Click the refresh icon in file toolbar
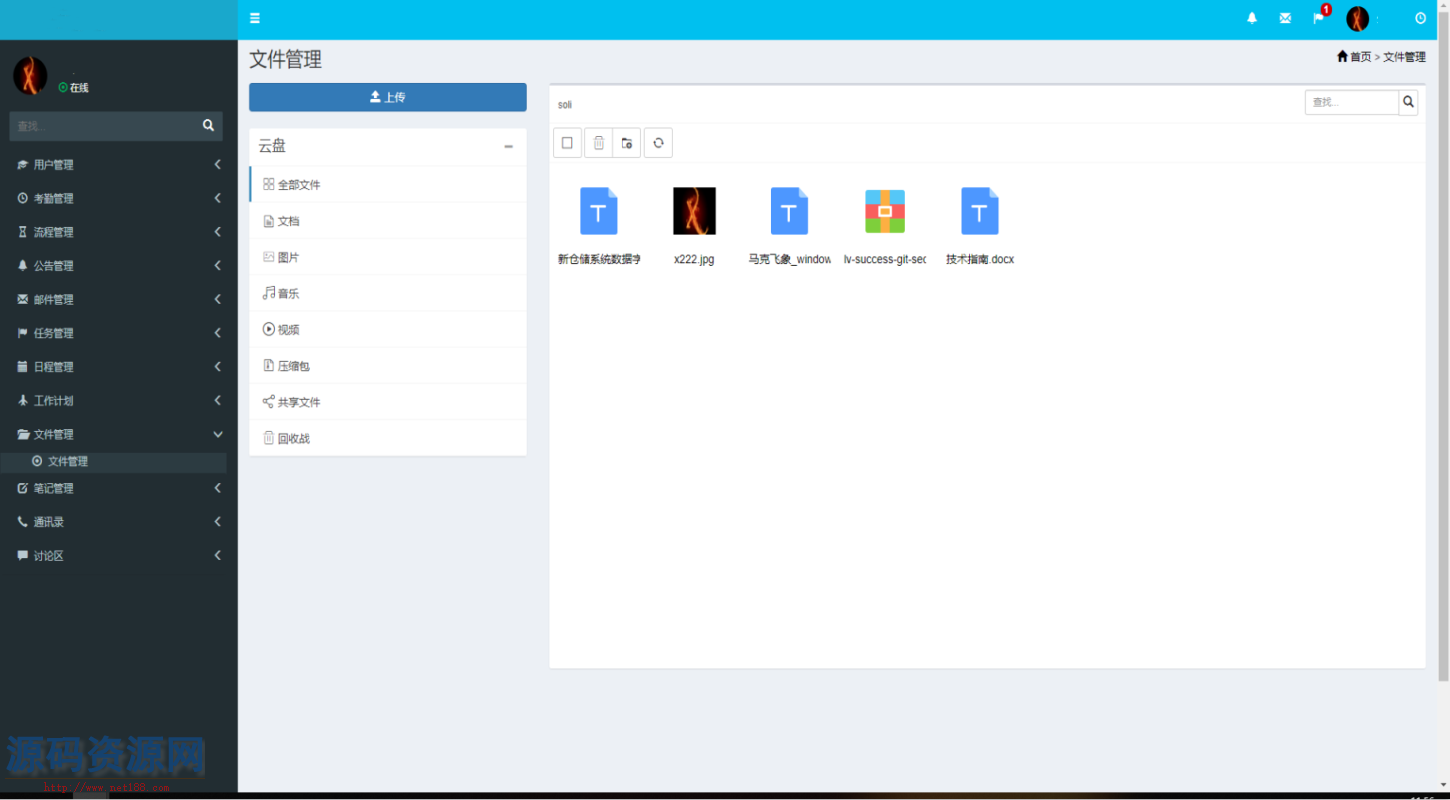Screen dimensions: 1450x800 click(x=658, y=143)
